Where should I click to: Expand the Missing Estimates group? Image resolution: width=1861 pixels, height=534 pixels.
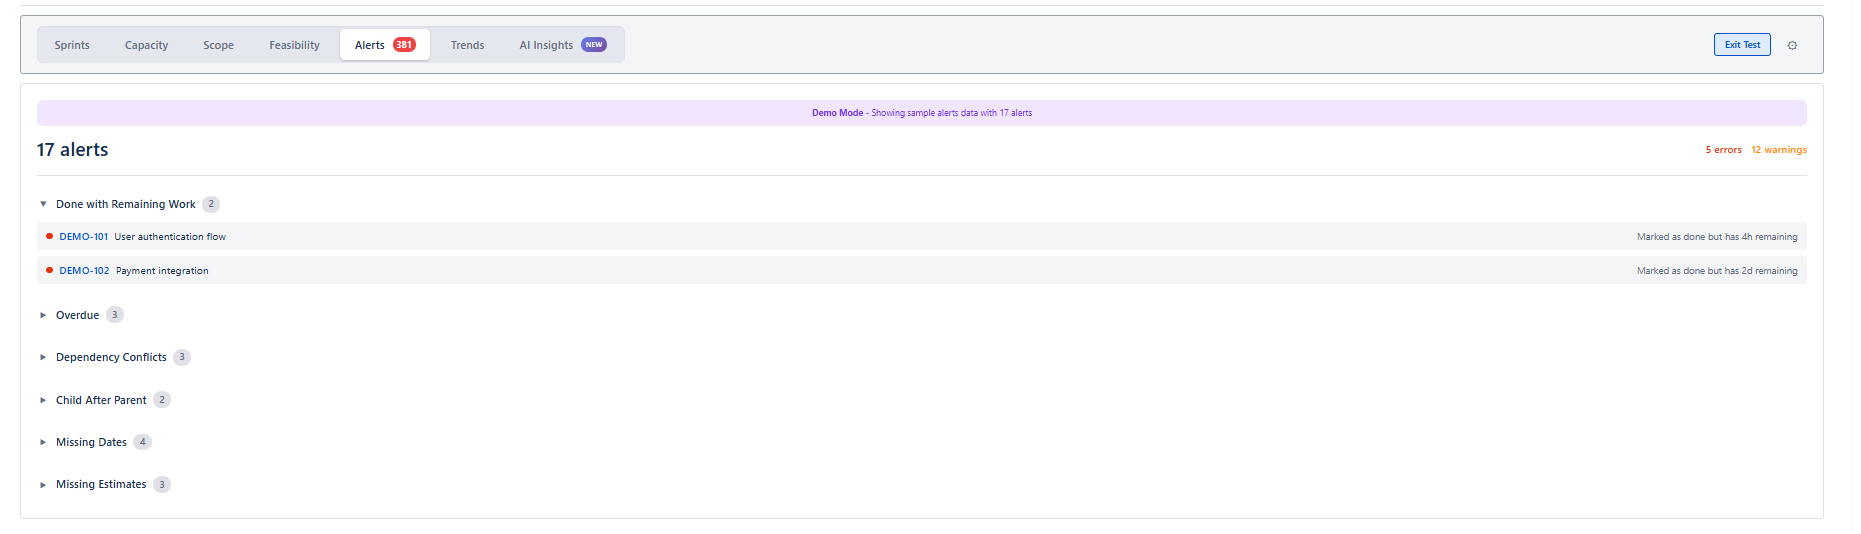[43, 485]
